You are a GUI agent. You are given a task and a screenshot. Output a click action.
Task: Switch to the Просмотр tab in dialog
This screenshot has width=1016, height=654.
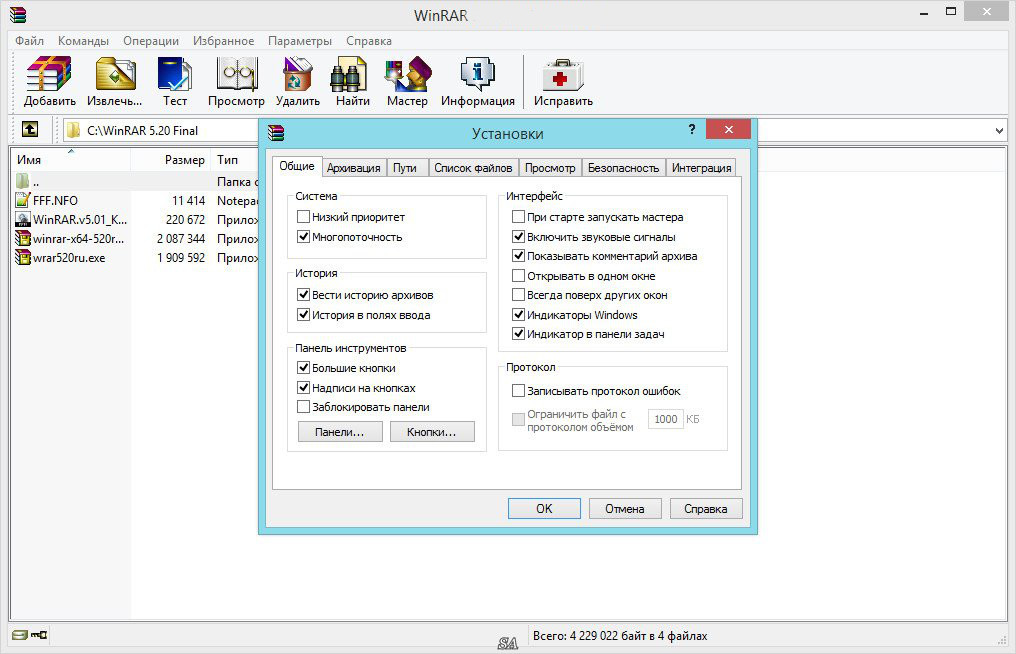tap(550, 168)
